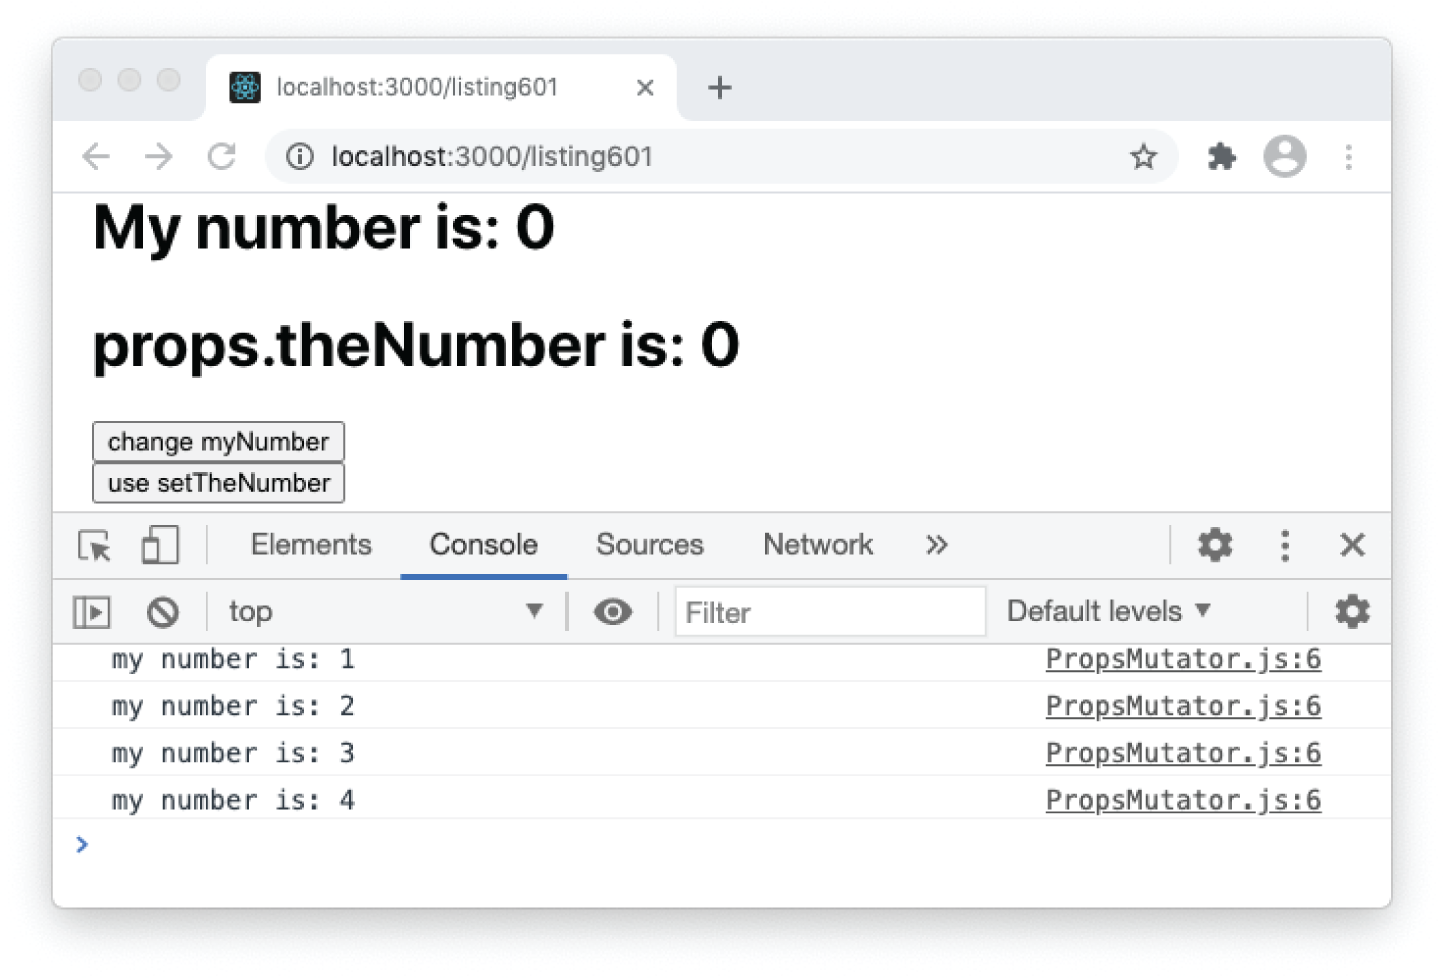Expand the hidden DevTools panels chevron

pos(936,545)
